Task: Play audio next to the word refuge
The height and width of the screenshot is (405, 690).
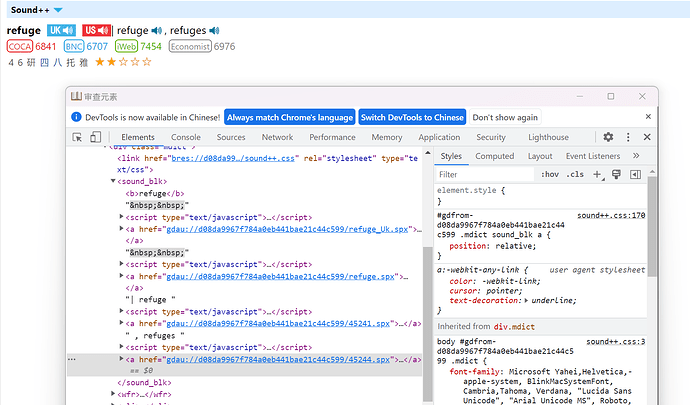Action: pos(156,30)
